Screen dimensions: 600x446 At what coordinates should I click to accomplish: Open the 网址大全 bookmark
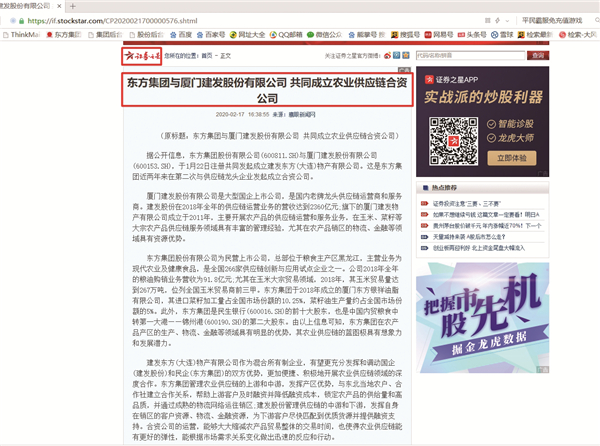click(248, 35)
